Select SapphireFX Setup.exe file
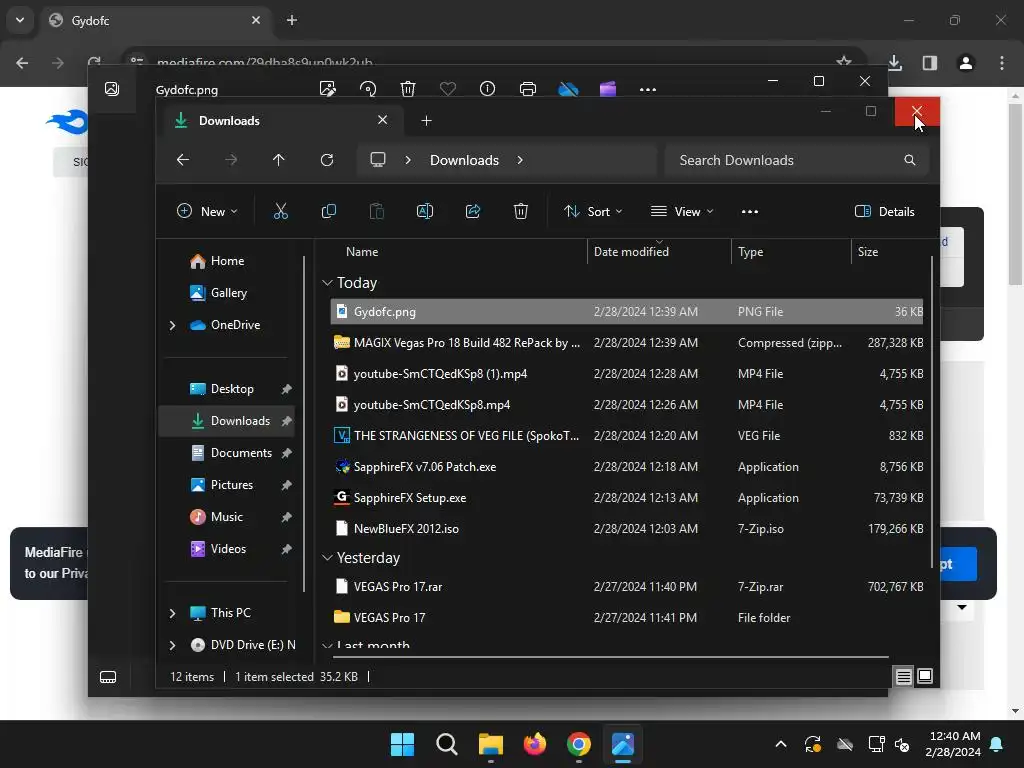 (627, 498)
